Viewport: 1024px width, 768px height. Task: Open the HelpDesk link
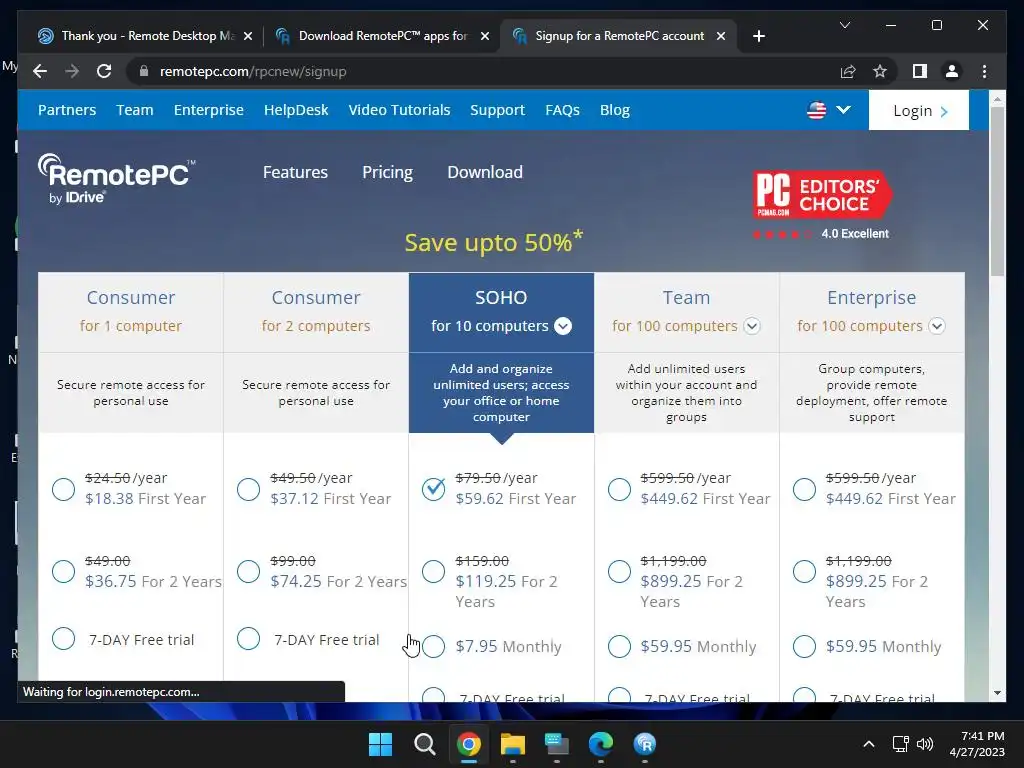[x=296, y=110]
